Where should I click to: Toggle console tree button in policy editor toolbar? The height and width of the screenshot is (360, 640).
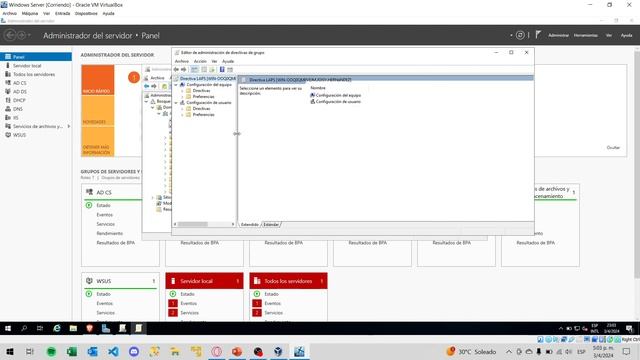(x=195, y=69)
